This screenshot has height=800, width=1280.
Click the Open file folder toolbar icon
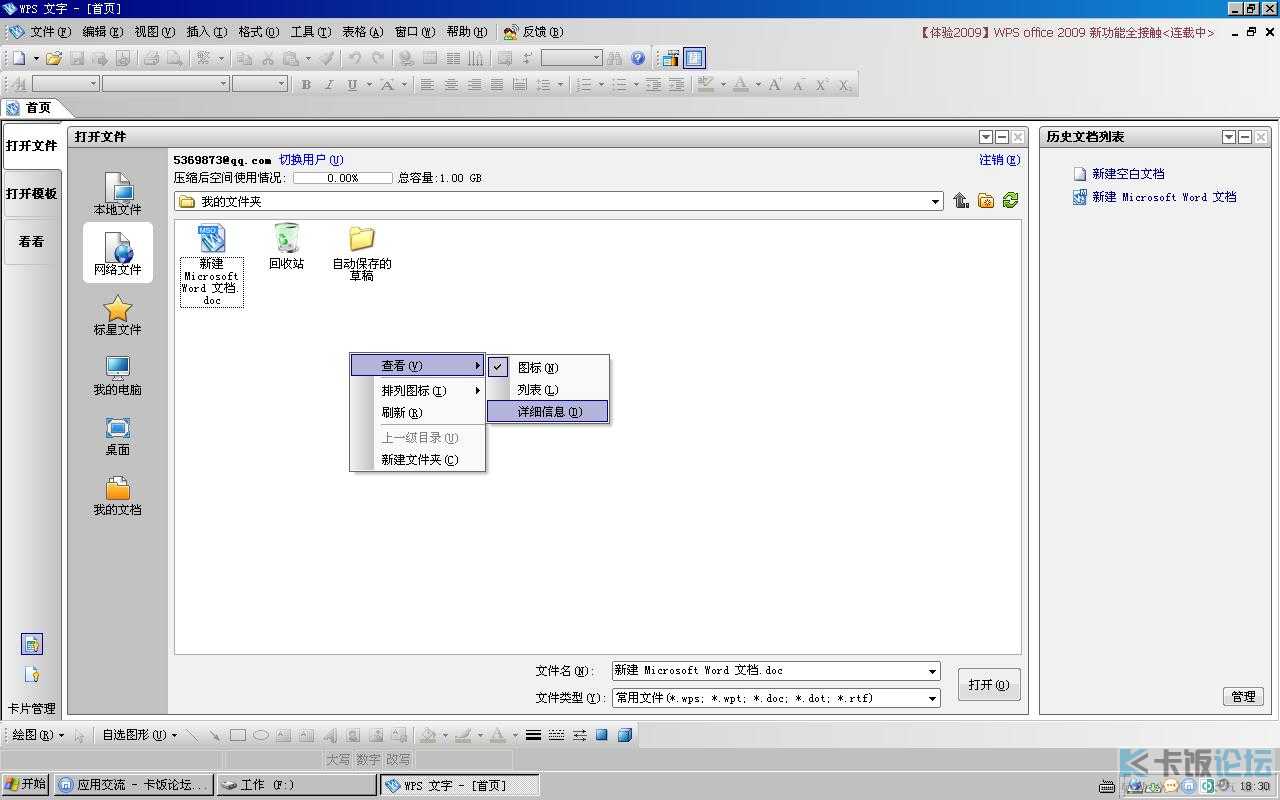pos(54,59)
